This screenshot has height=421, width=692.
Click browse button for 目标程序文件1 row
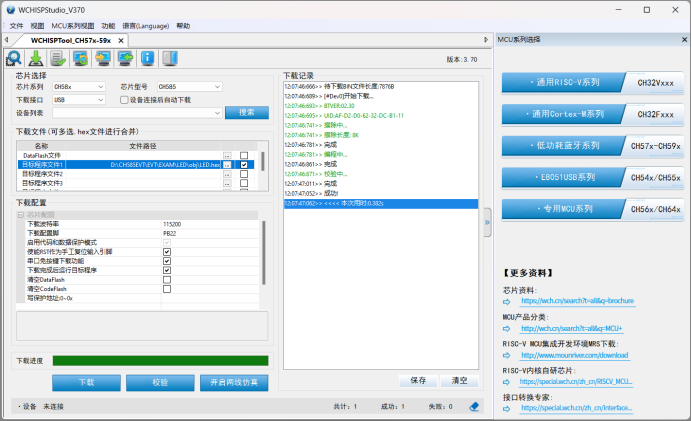[227, 165]
